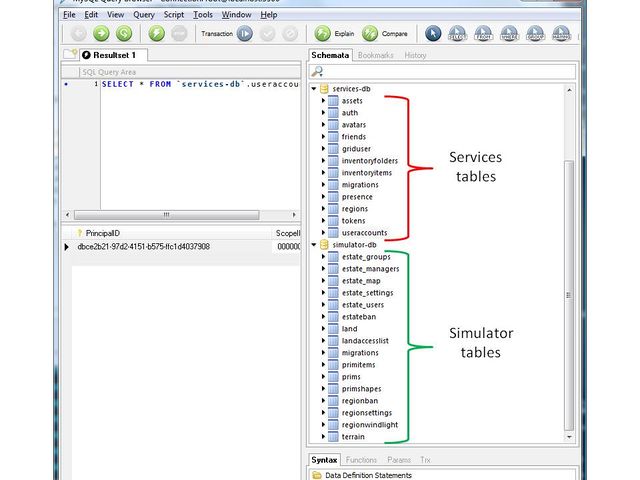Click the PrincipalID column header
640x480 pixels.
click(106, 232)
